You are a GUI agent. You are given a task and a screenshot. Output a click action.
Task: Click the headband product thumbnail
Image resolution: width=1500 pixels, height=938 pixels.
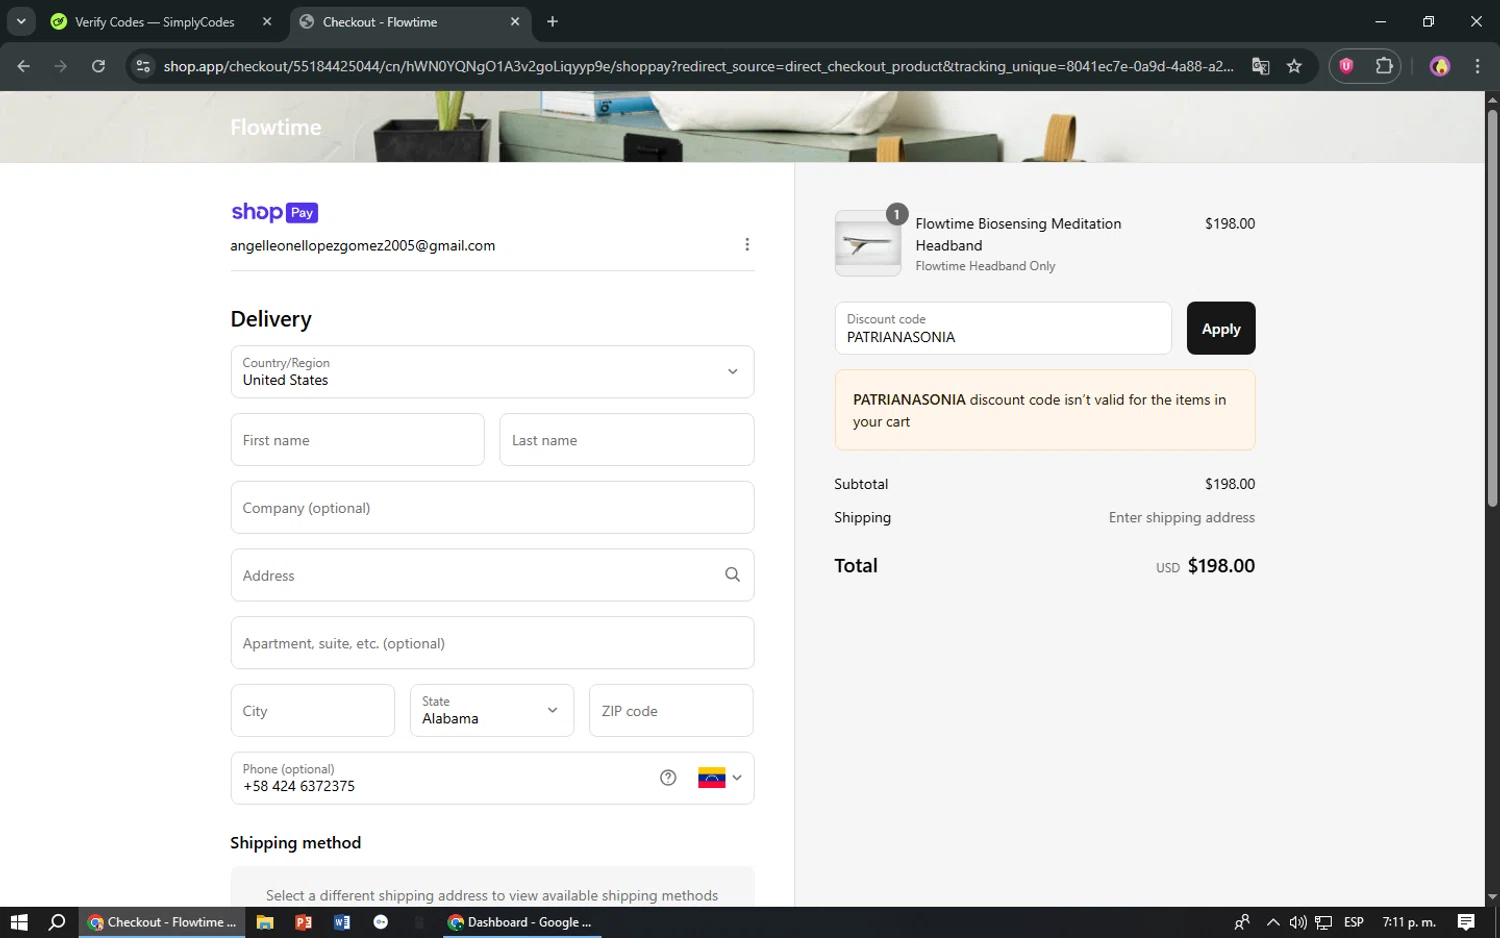click(867, 243)
